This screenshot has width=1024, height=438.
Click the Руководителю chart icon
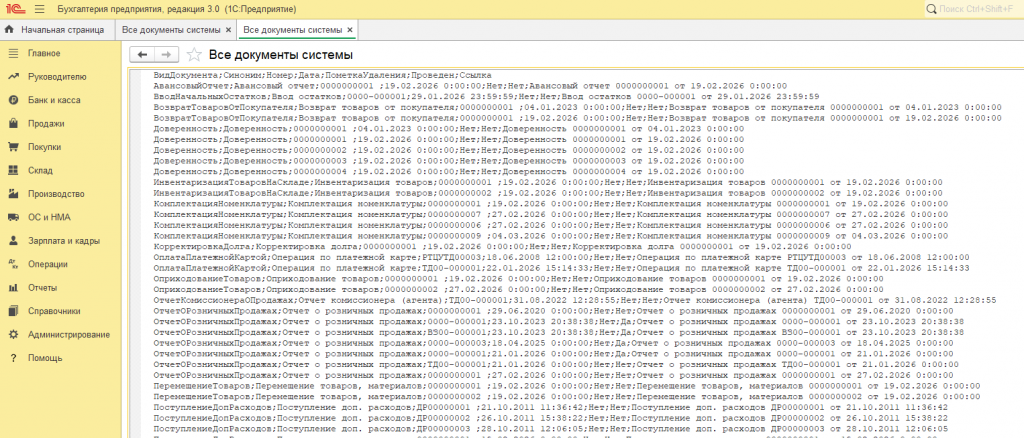click(x=12, y=76)
